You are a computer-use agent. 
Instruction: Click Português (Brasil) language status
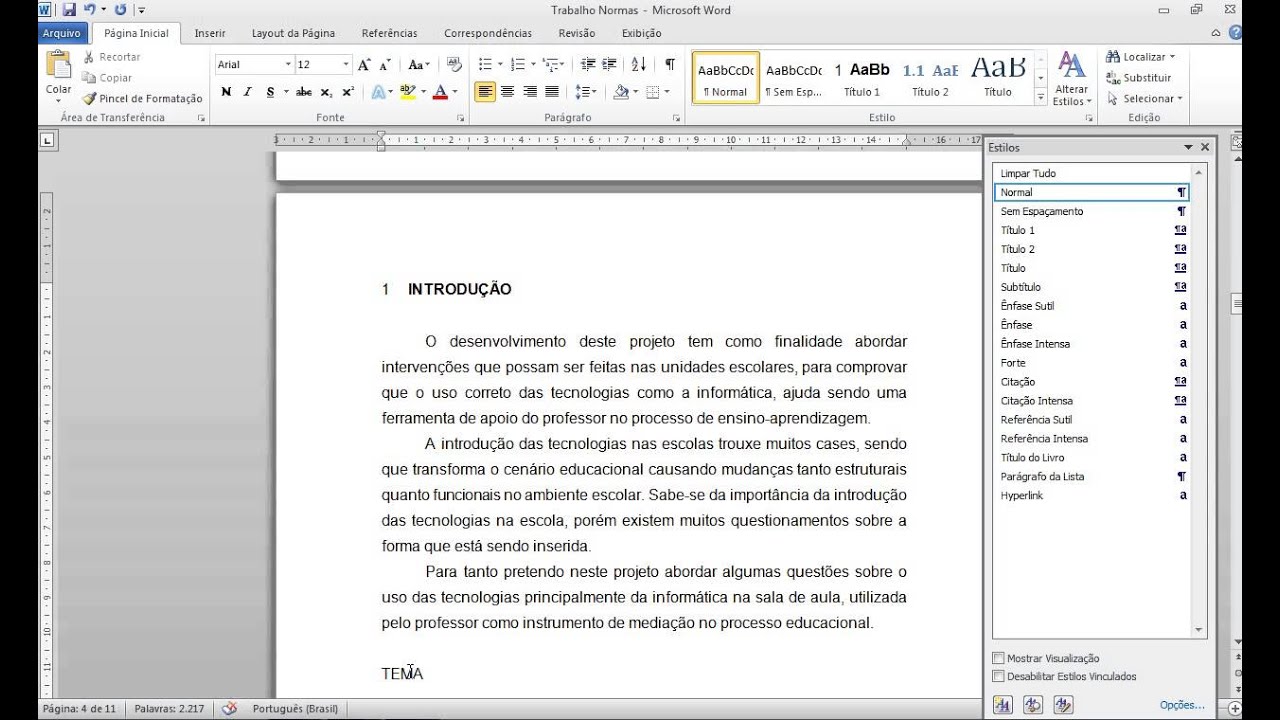295,709
